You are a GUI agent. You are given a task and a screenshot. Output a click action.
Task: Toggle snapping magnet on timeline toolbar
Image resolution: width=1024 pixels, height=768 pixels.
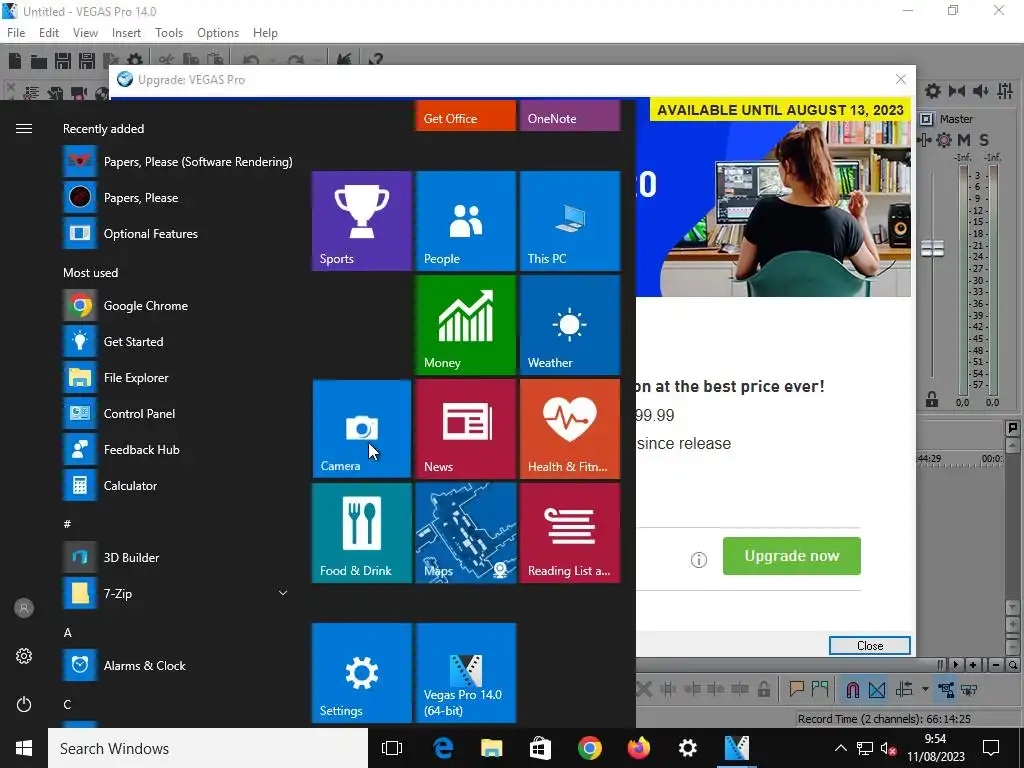tap(852, 689)
